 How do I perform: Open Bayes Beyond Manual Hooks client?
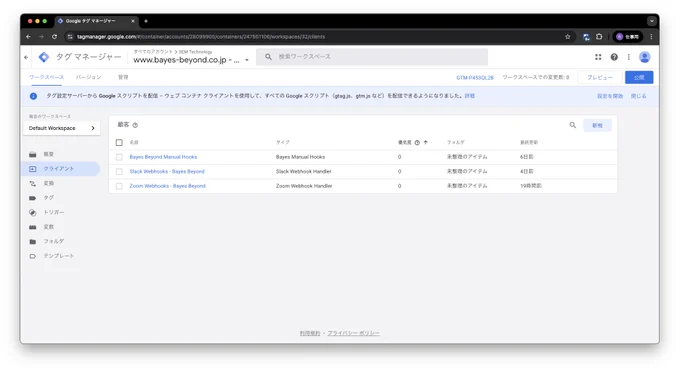point(163,157)
